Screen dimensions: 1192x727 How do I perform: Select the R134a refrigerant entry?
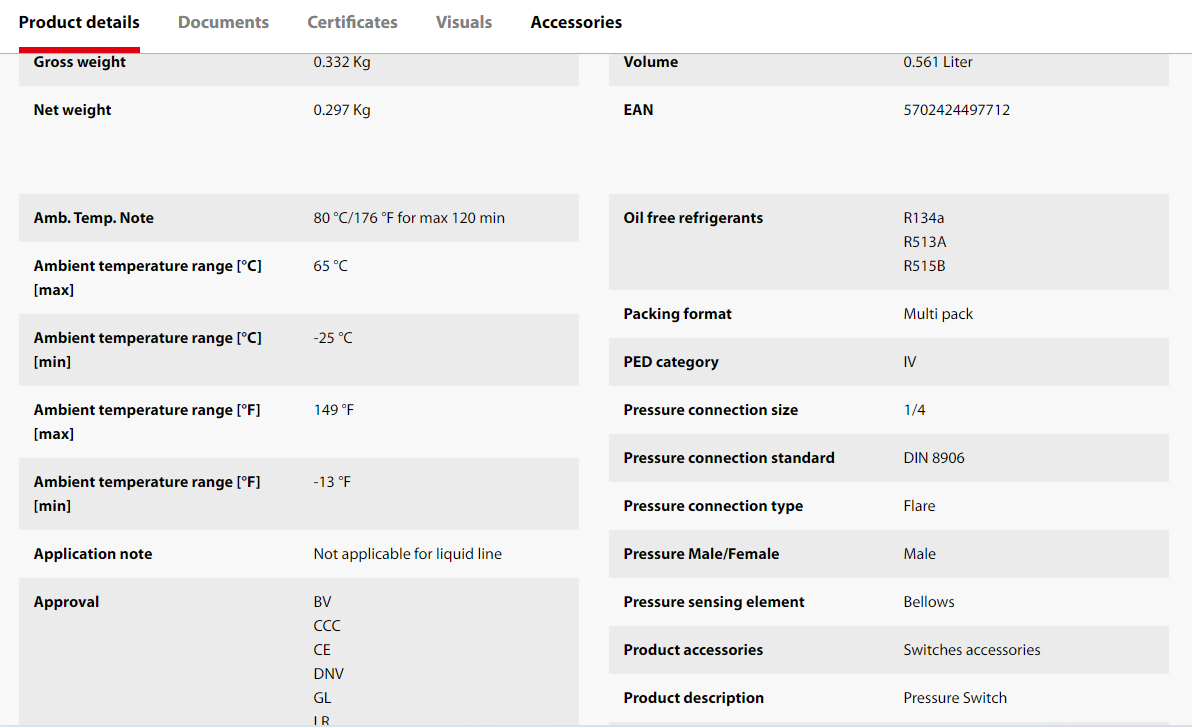click(x=923, y=218)
